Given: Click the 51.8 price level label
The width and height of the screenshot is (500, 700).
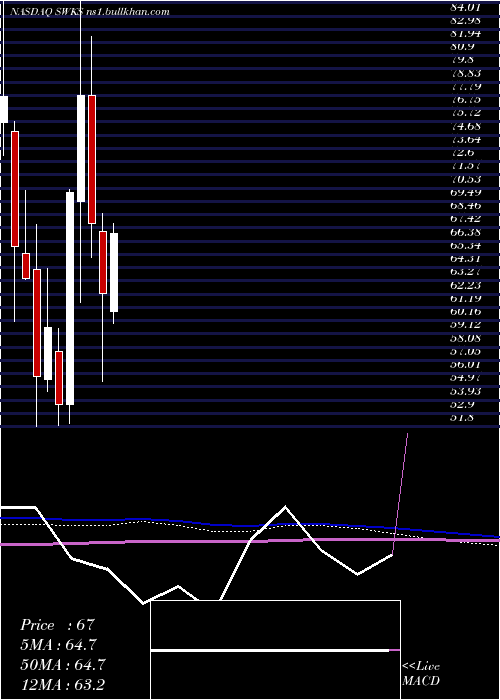Looking at the screenshot, I should (462, 418).
